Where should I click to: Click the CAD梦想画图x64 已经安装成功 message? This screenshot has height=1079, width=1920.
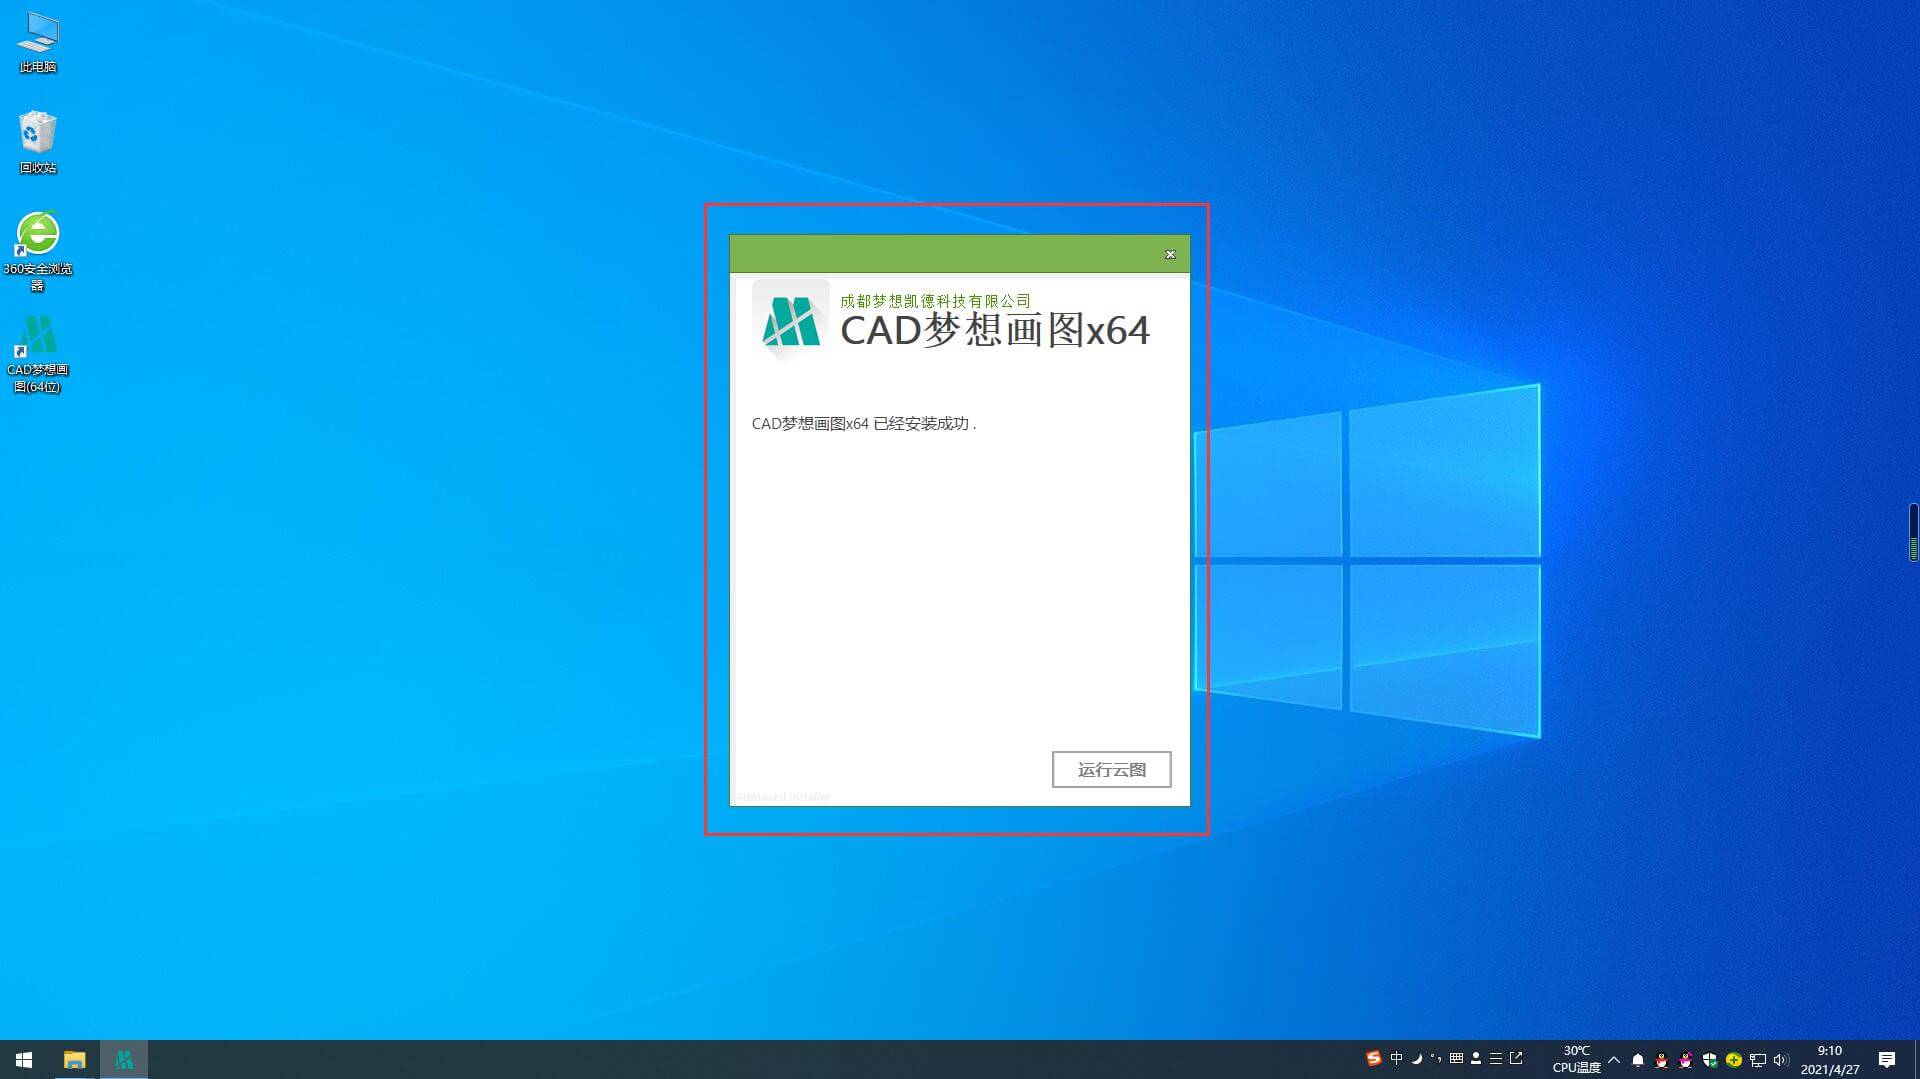click(x=864, y=424)
